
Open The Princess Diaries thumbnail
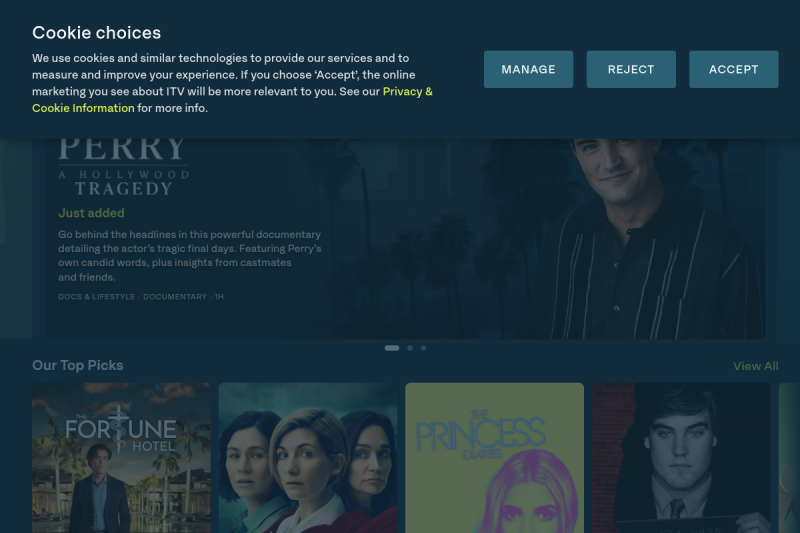pyautogui.click(x=494, y=458)
